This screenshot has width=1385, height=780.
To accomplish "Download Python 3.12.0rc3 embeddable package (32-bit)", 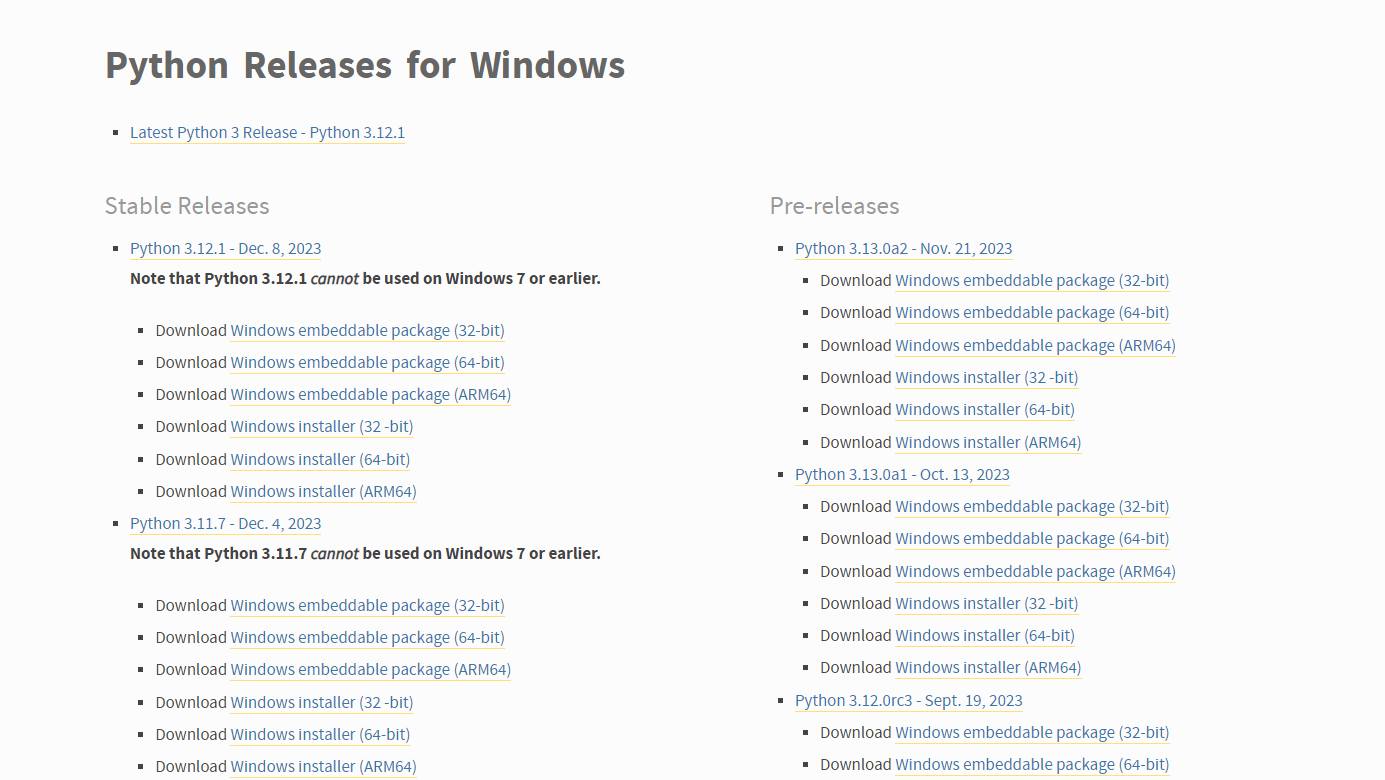I will tap(1032, 733).
